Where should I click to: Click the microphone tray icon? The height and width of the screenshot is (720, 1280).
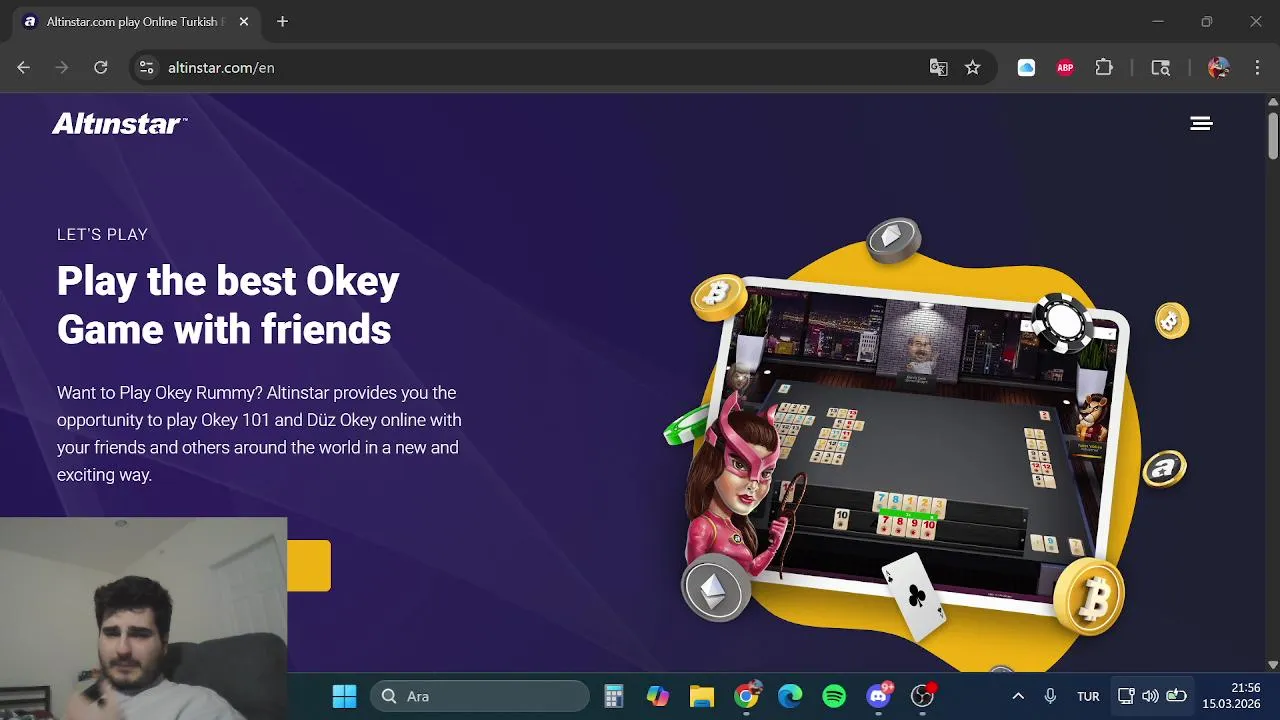tap(1050, 696)
